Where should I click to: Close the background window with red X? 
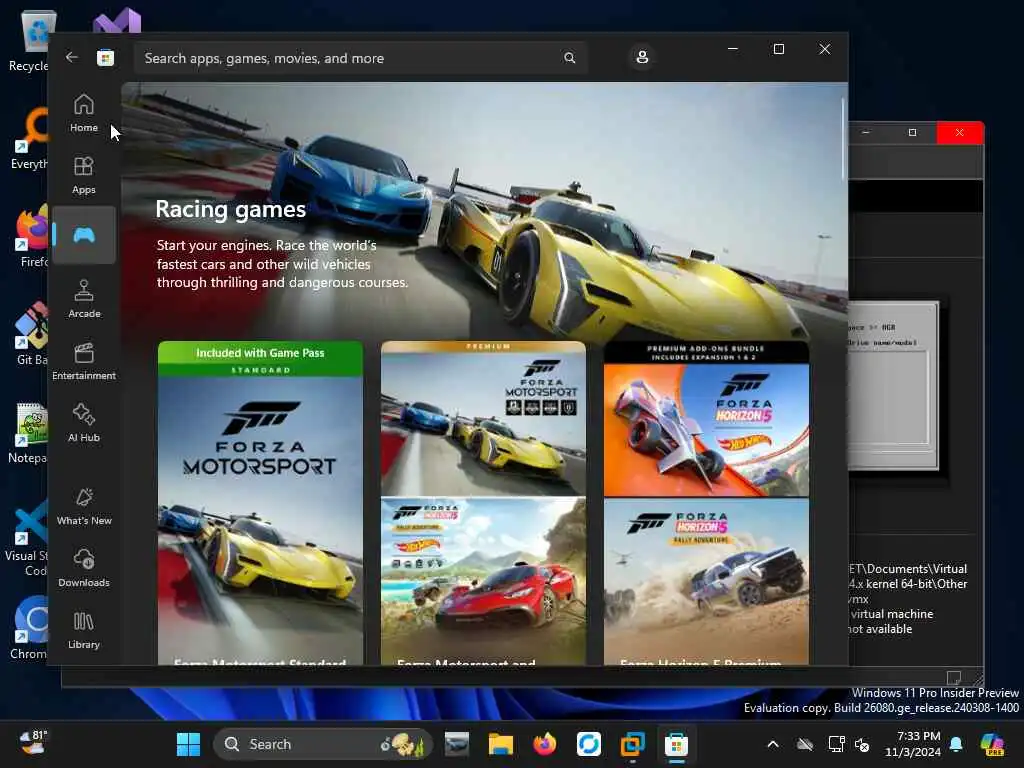pyautogui.click(x=959, y=133)
